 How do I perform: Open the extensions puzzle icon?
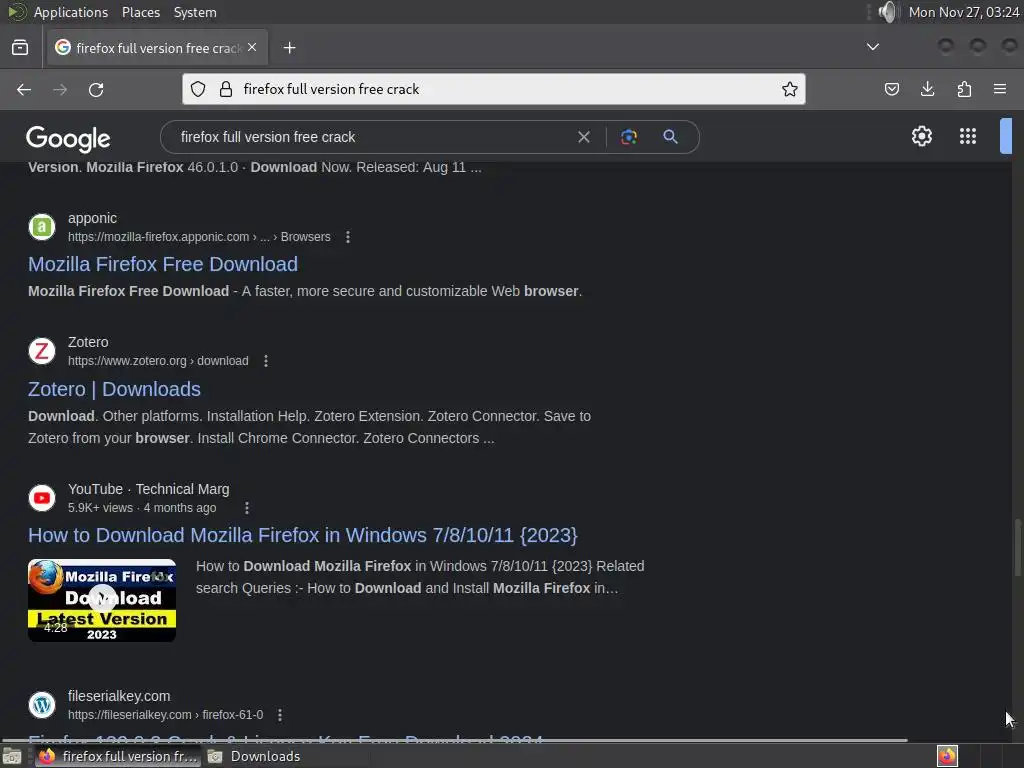pos(964,89)
